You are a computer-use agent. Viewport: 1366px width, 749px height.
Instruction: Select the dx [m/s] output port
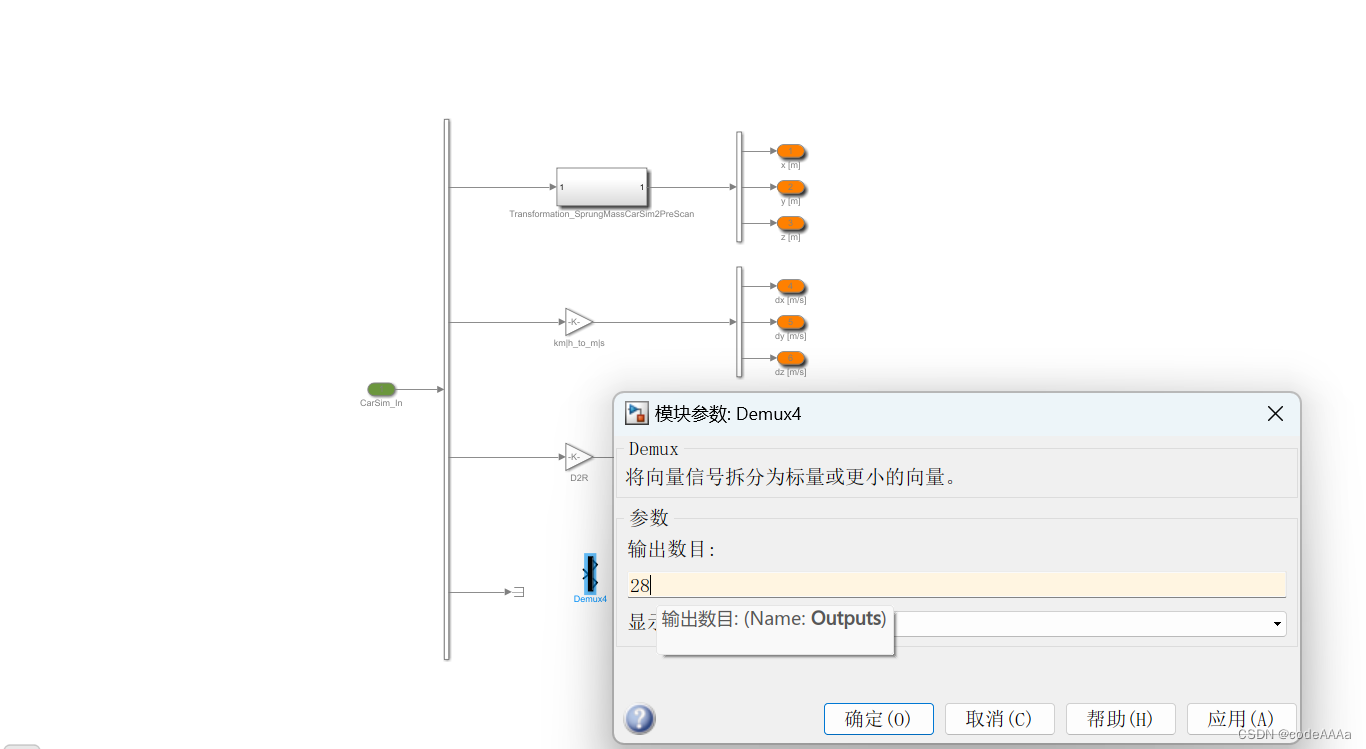coord(791,286)
